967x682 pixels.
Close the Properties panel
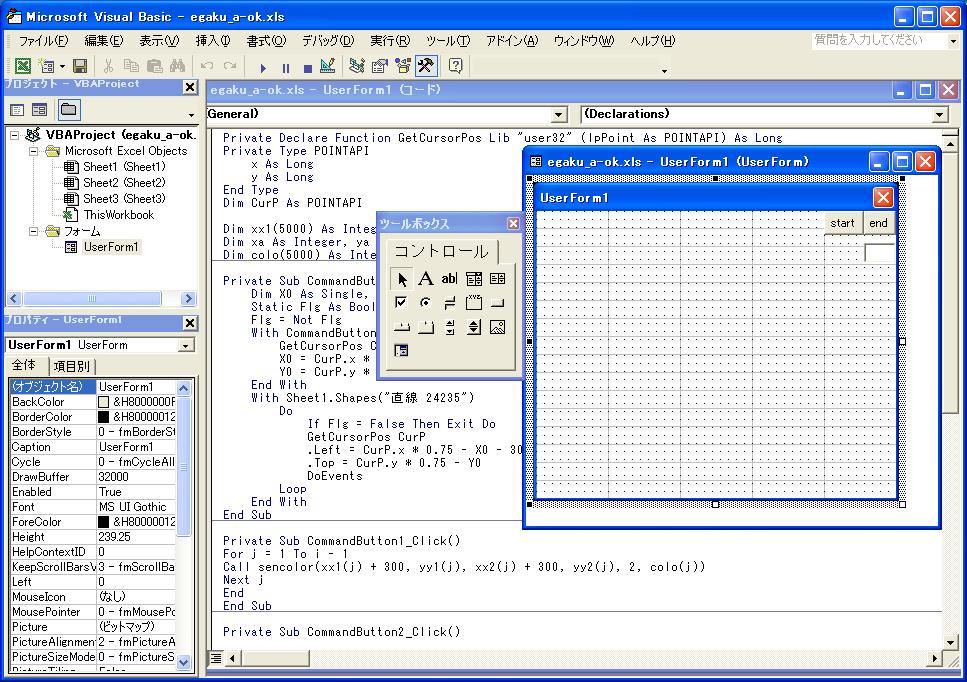click(x=190, y=323)
